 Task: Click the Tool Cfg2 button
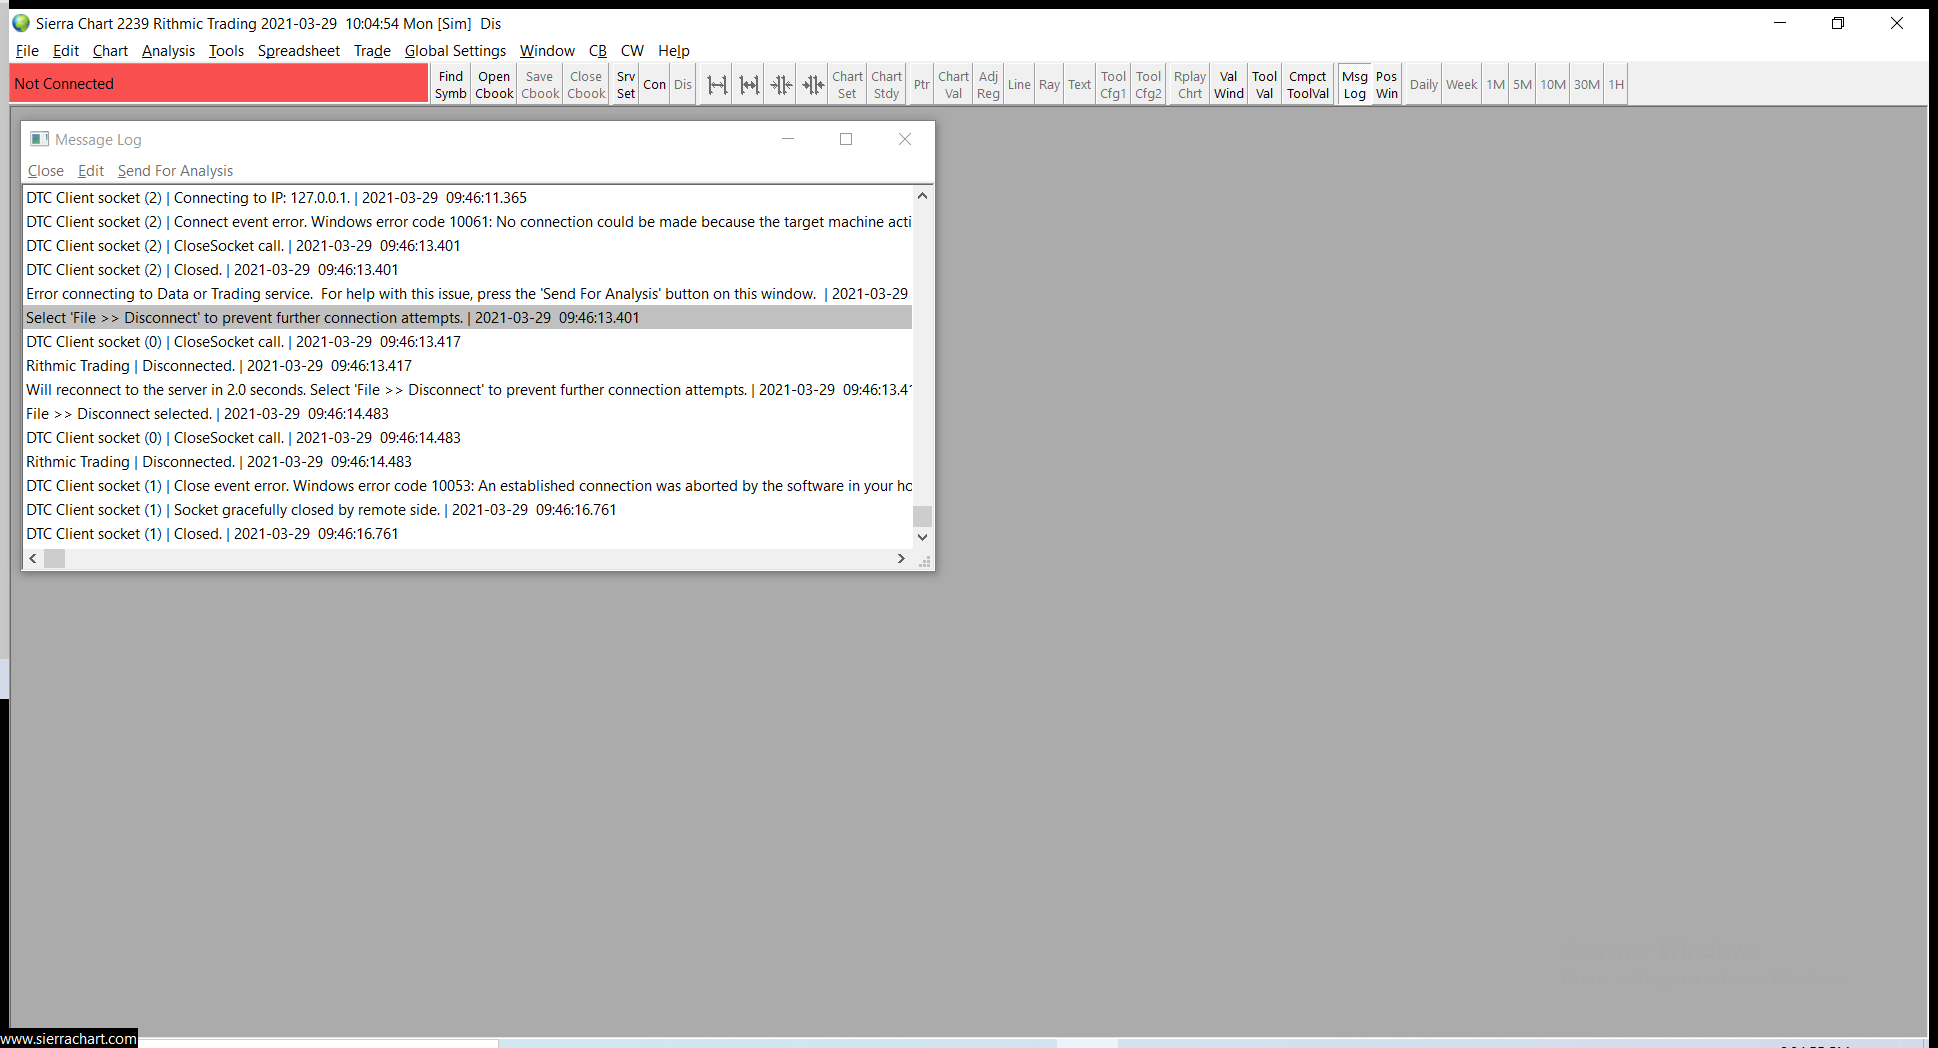pyautogui.click(x=1149, y=85)
